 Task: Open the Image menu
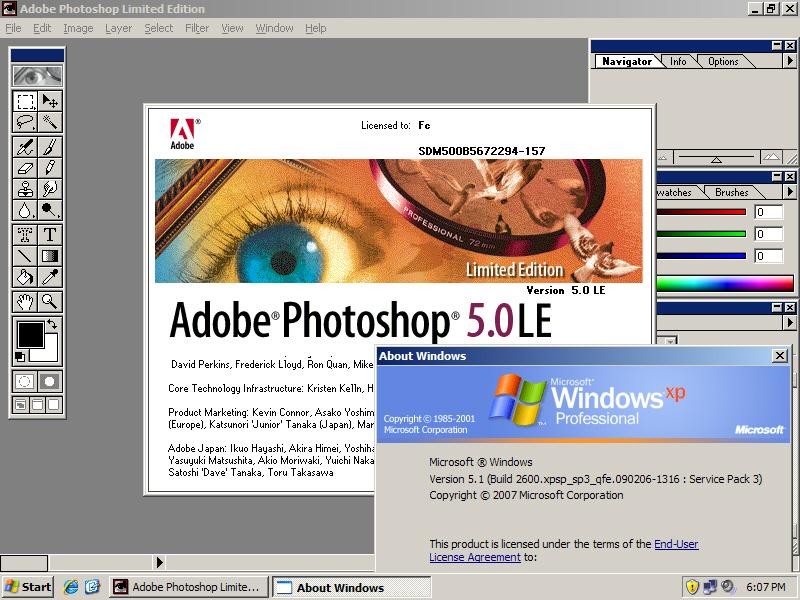78,28
